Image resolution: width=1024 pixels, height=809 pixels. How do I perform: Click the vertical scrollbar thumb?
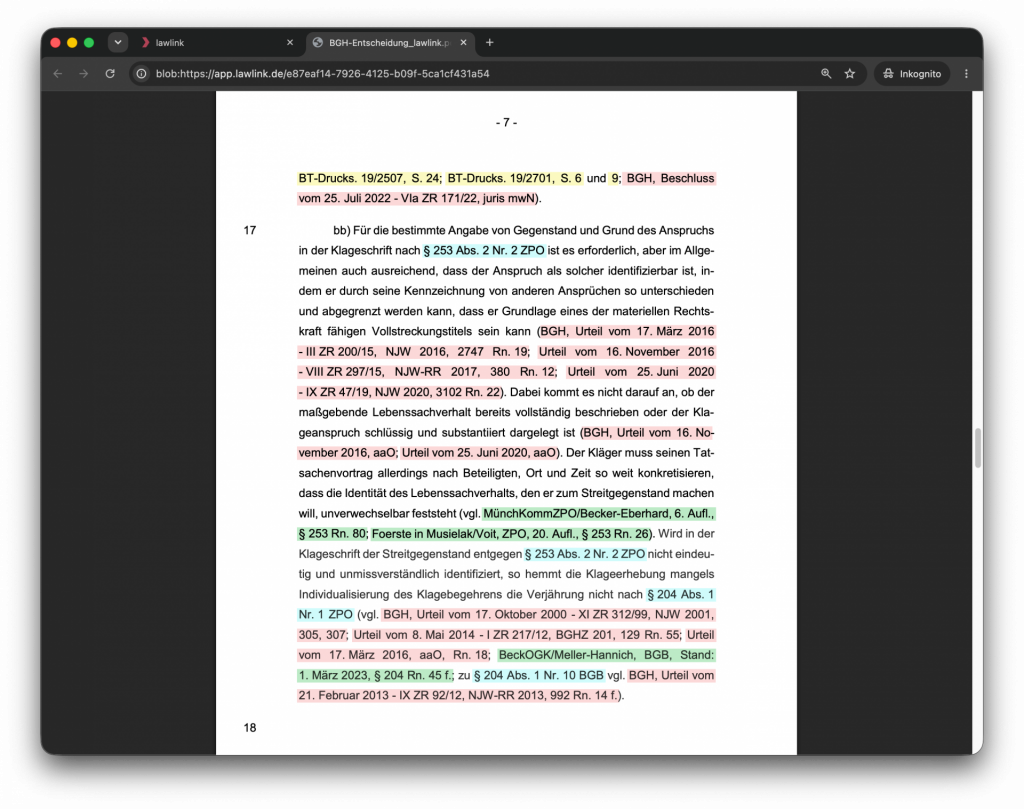pos(978,448)
